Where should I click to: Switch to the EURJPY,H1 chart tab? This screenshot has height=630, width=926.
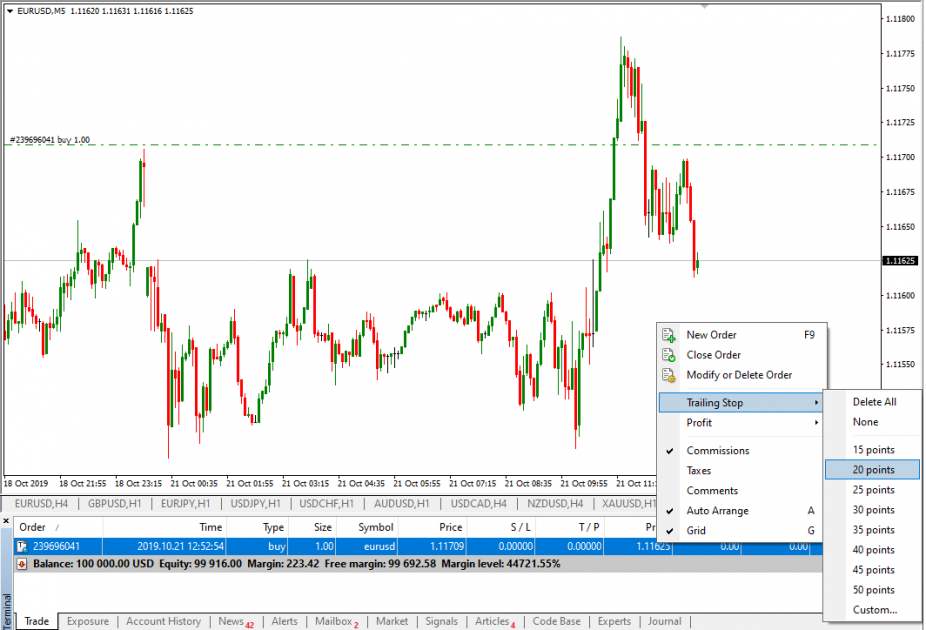(185, 504)
